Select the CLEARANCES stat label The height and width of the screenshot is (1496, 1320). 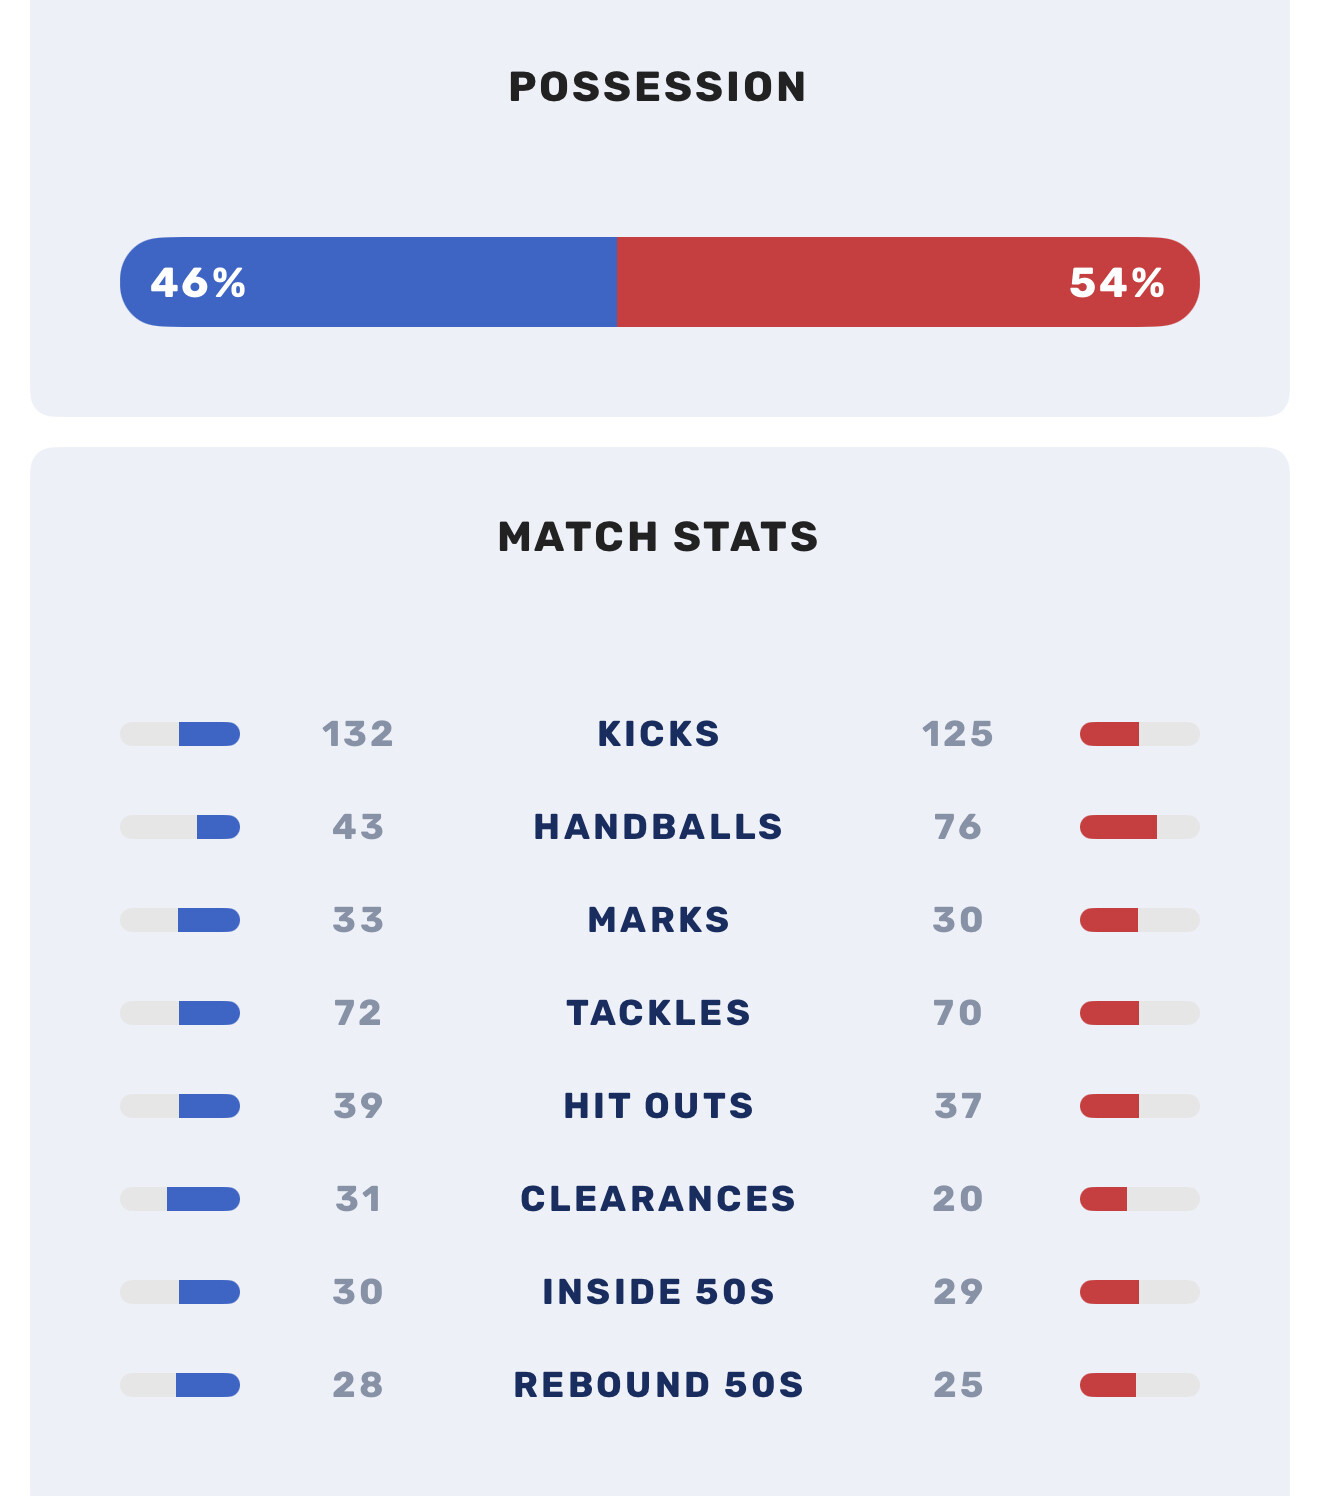658,1199
